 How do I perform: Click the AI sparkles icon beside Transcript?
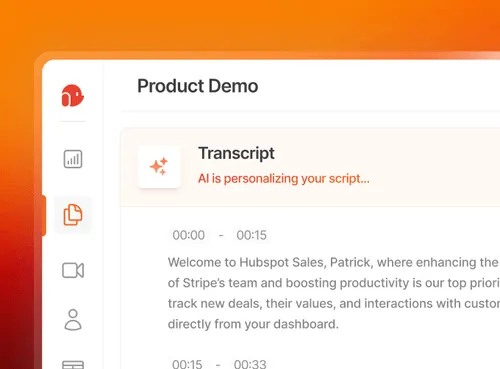click(x=159, y=167)
